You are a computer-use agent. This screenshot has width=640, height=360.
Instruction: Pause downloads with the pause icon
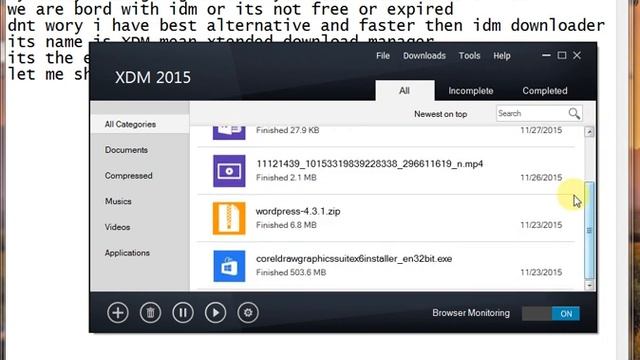[x=183, y=313]
